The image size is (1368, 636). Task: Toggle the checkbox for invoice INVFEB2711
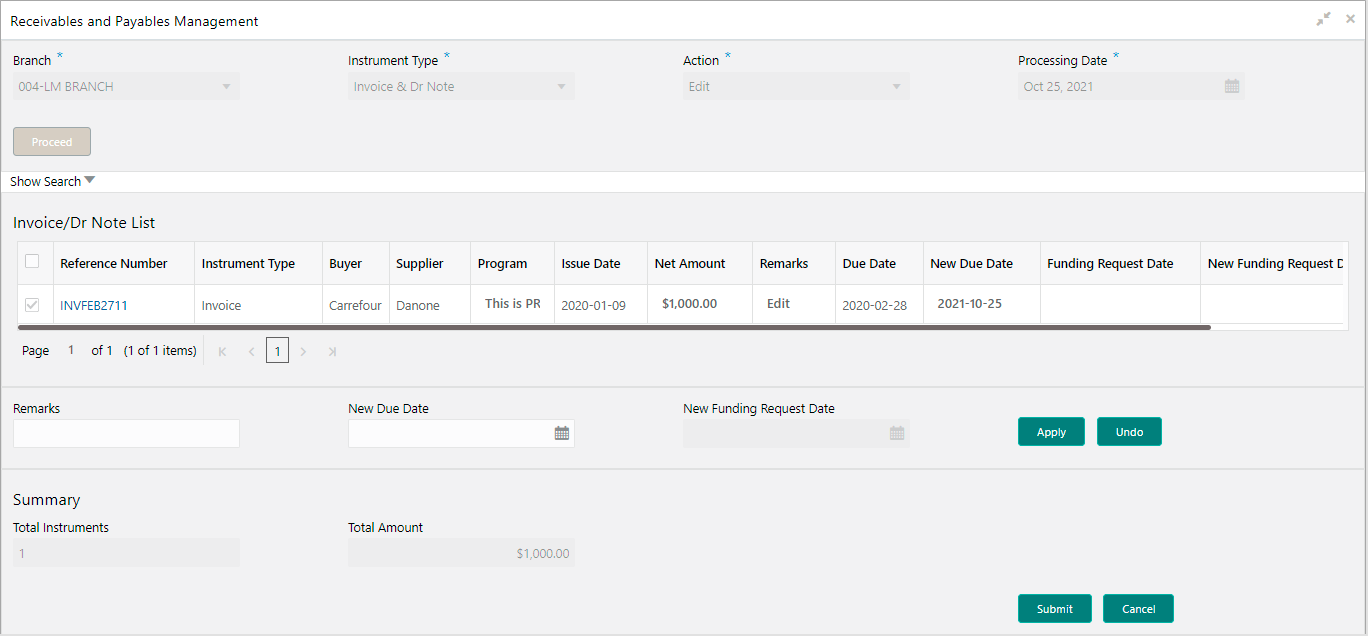[x=32, y=304]
